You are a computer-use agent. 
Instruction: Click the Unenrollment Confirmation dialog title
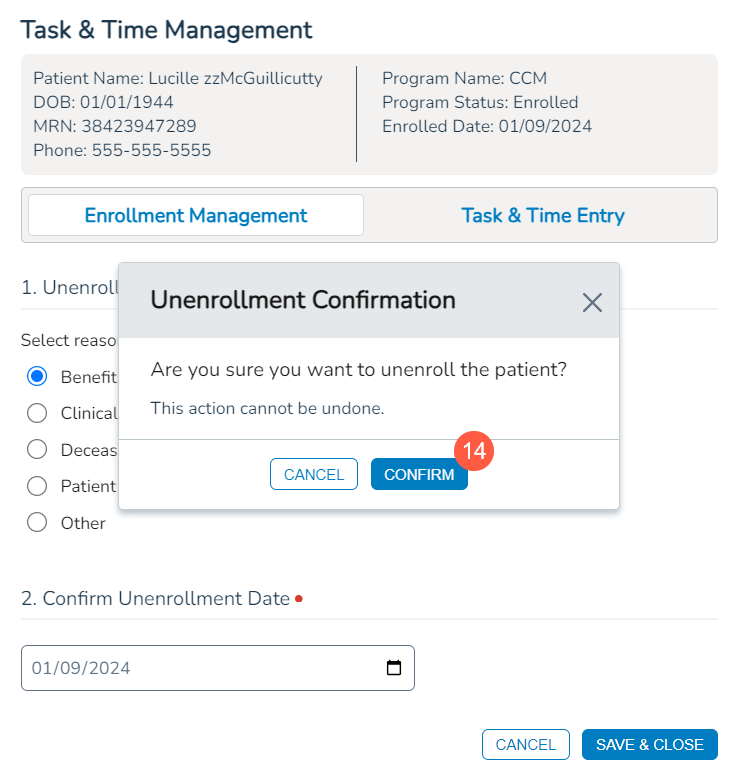click(x=303, y=300)
